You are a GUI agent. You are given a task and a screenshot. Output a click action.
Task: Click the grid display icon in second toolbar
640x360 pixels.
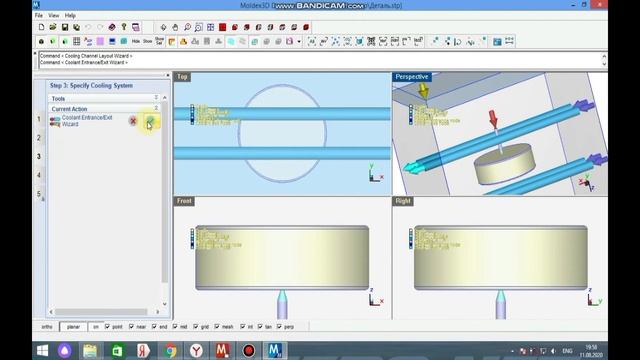(x=76, y=41)
